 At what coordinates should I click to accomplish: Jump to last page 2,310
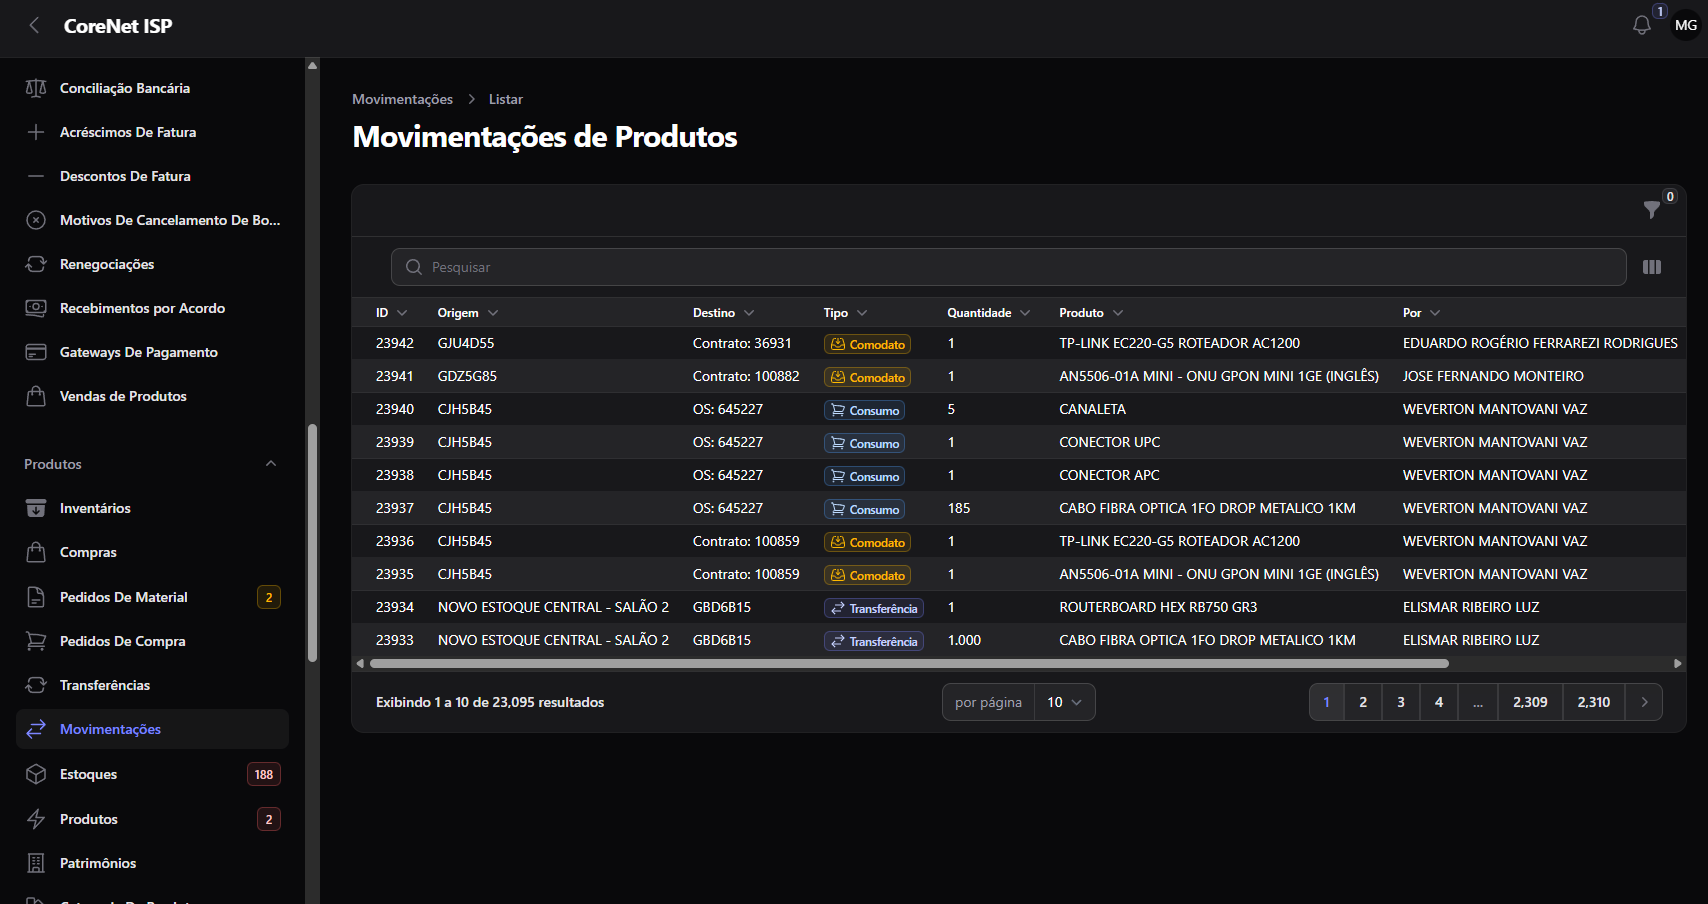tap(1594, 702)
